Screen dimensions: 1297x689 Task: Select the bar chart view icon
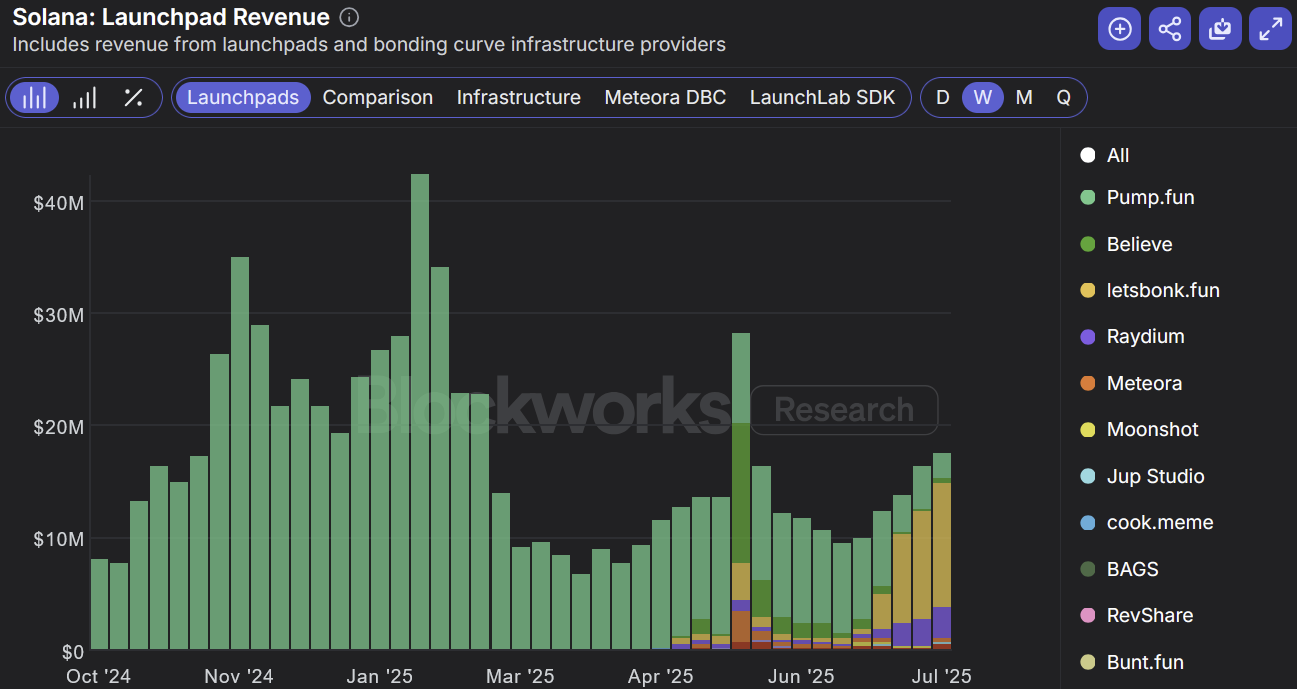pyautogui.click(x=35, y=97)
